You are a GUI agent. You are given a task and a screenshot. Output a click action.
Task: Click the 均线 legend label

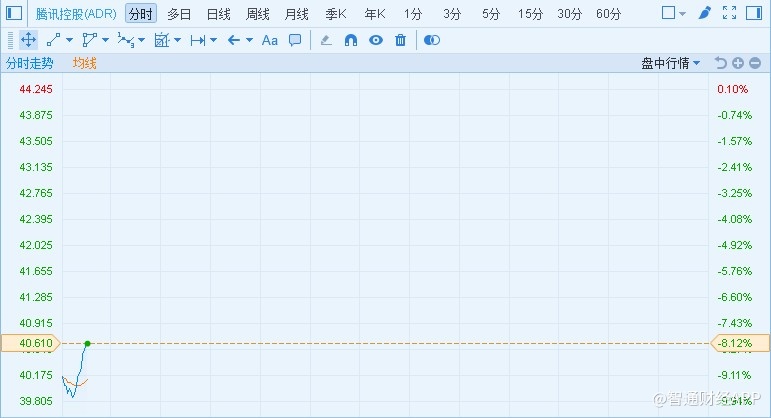point(85,63)
